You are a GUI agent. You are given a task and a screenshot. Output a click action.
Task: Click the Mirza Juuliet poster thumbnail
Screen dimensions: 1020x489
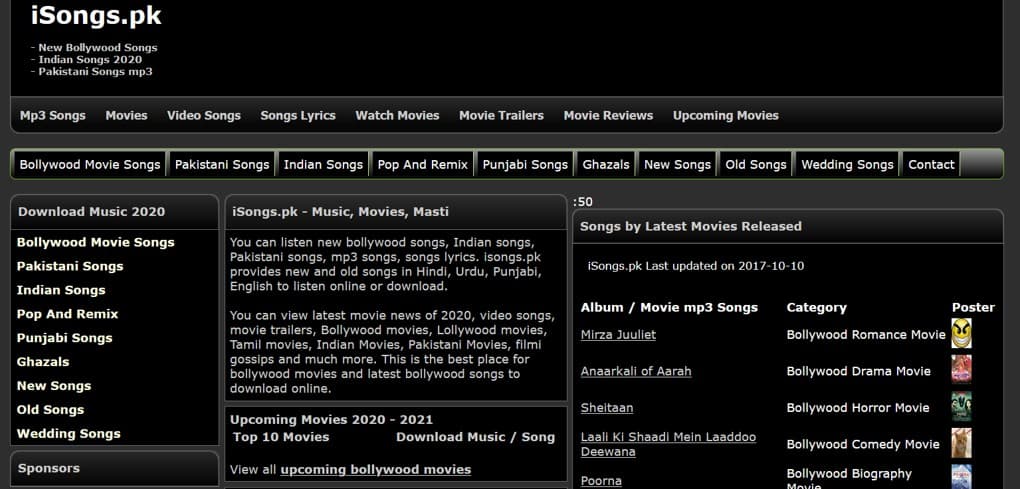click(961, 334)
